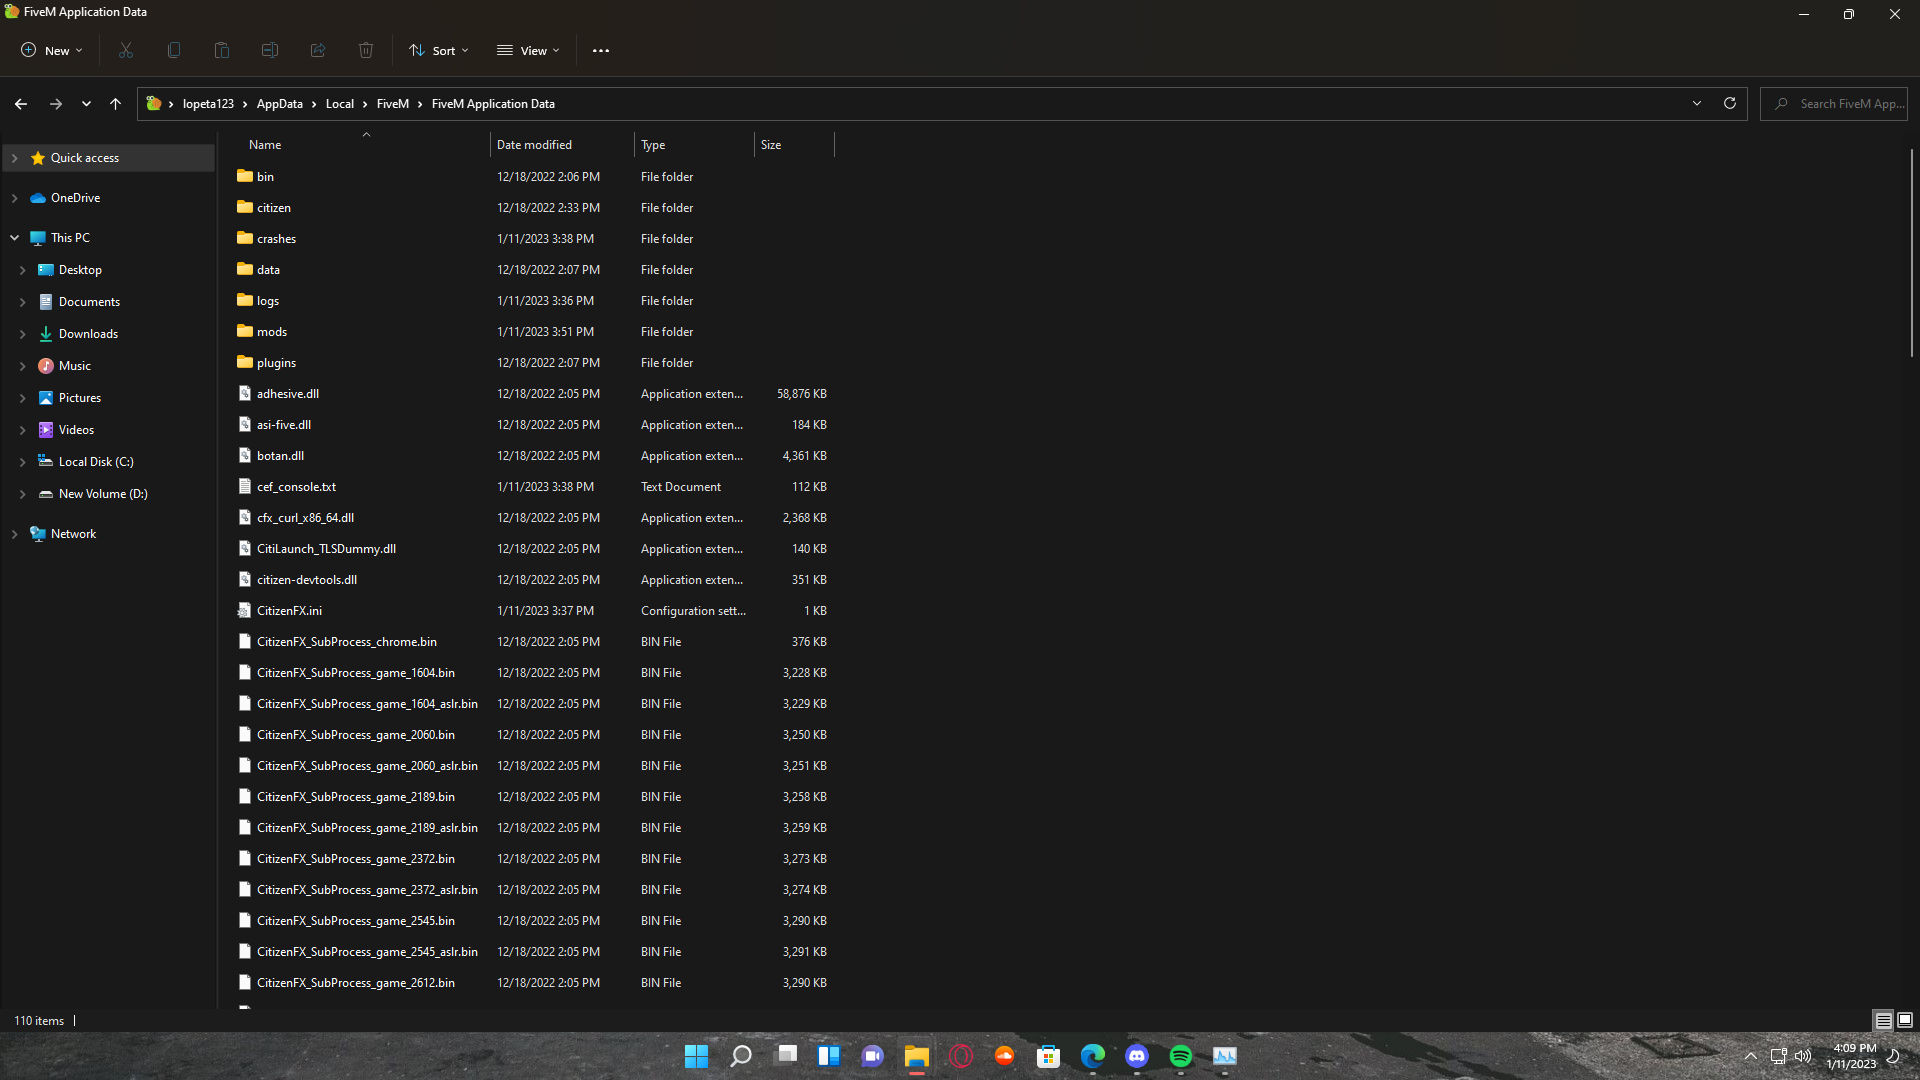Open address bar history dropdown
The width and height of the screenshot is (1920, 1080).
pyautogui.click(x=1697, y=104)
